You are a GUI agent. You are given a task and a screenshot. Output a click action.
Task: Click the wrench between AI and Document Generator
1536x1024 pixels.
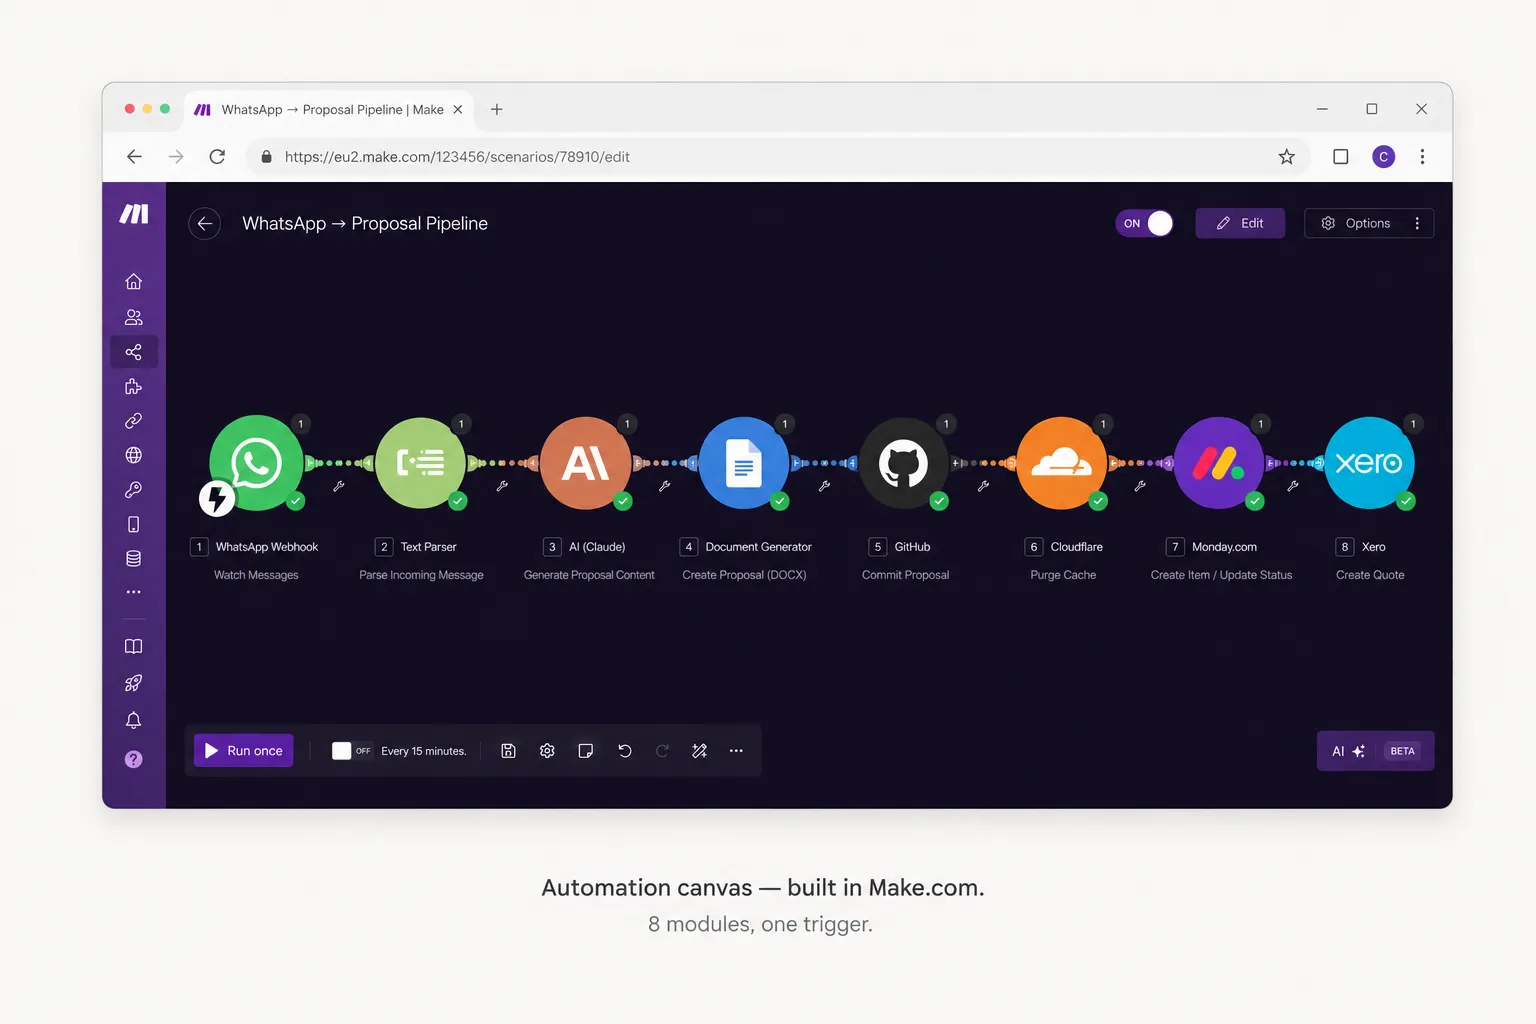[x=664, y=486]
